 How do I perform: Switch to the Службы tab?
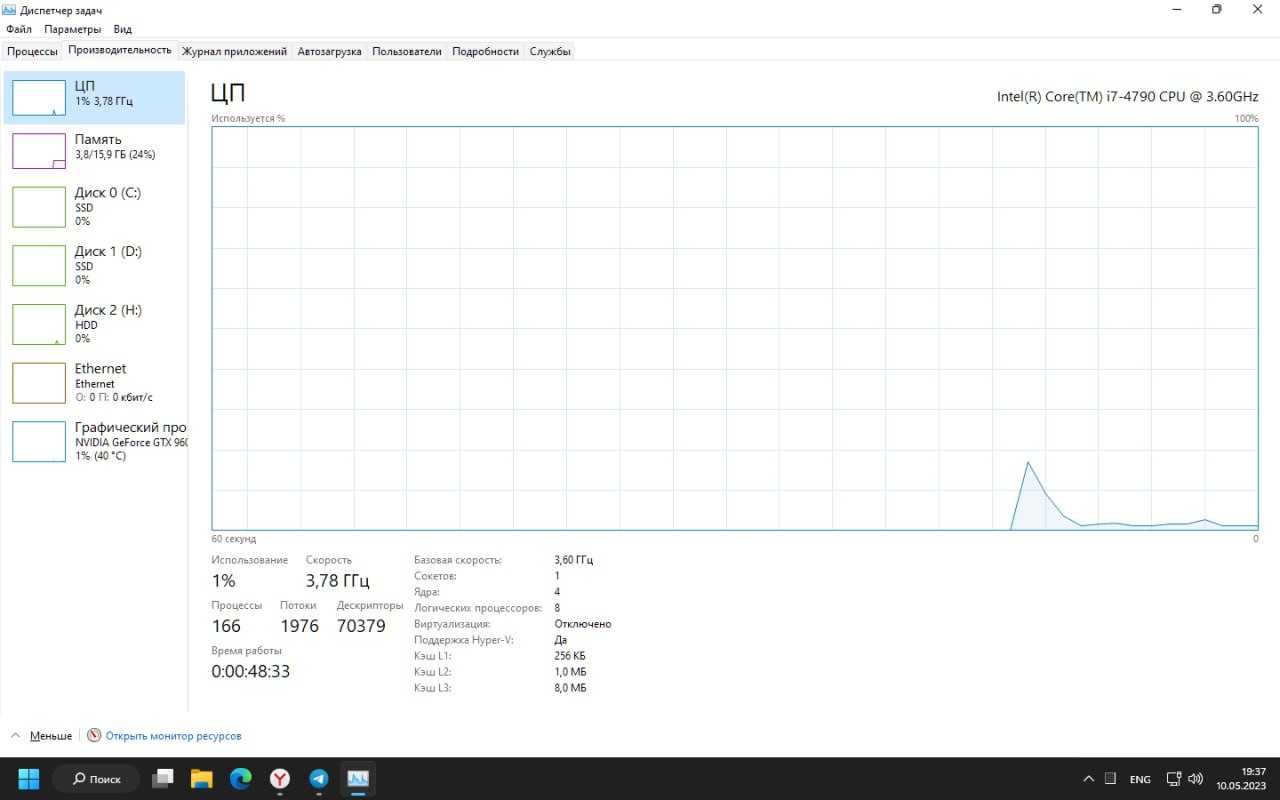(550, 51)
